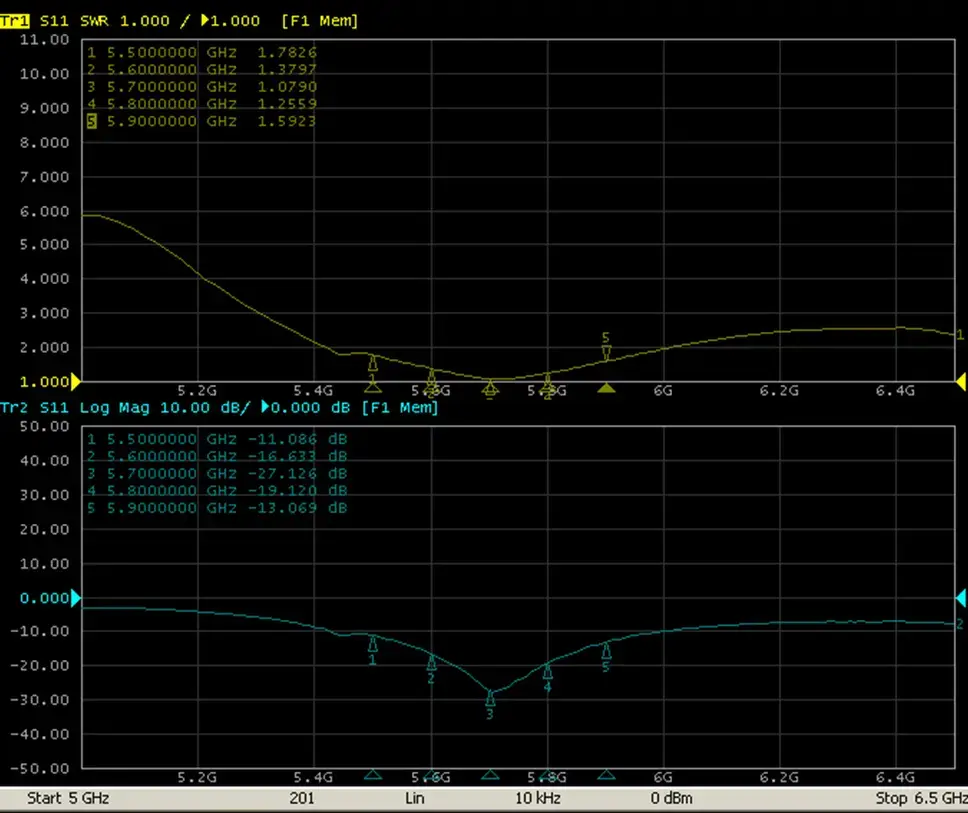Open the 201 sweep points setting
This screenshot has width=968, height=813.
click(x=302, y=798)
